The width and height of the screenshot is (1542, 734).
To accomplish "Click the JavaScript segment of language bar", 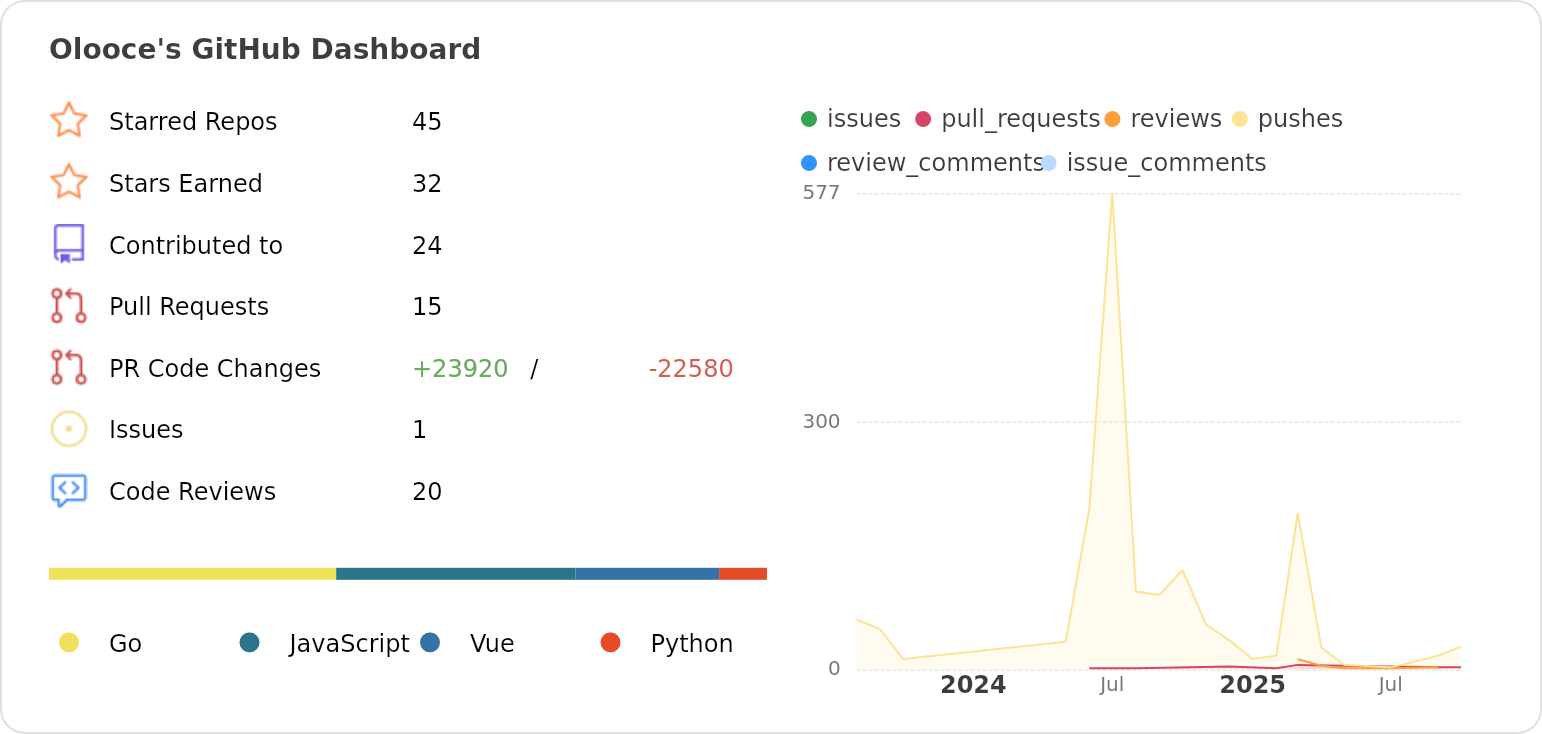I will 455,574.
